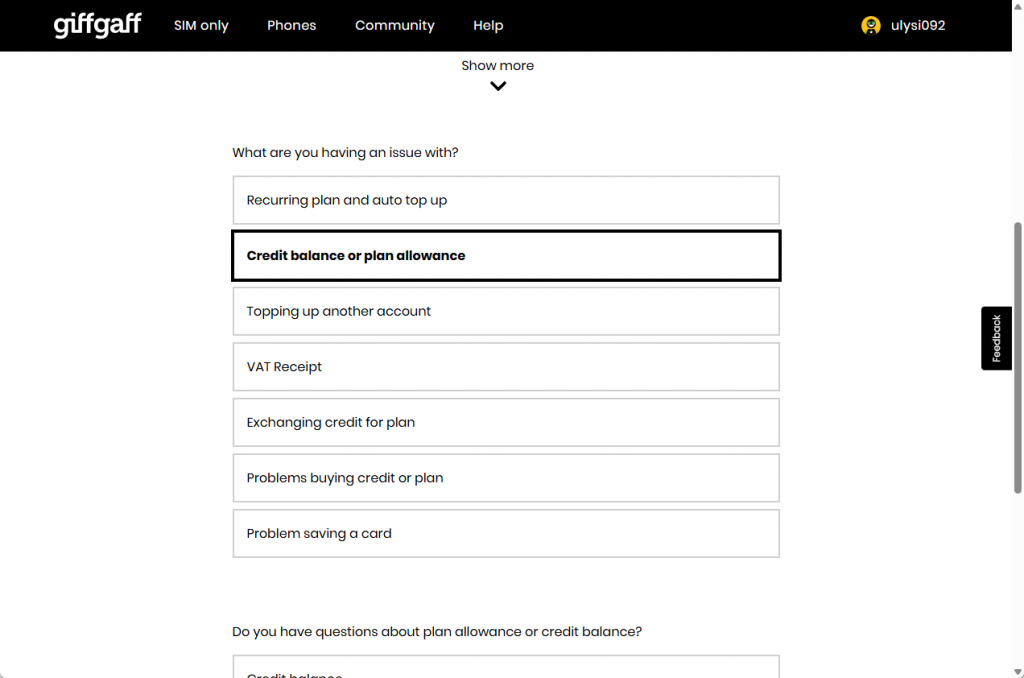This screenshot has width=1024, height=678.
Task: Click the giffgaff logo
Action: coord(97,25)
